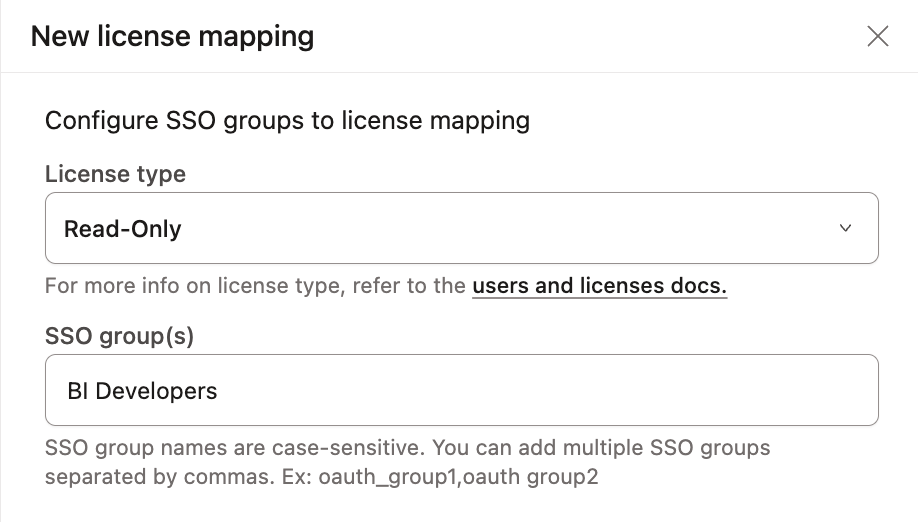Viewport: 918px width, 522px height.
Task: Select the Read-Only value in the combo box
Action: (122, 229)
